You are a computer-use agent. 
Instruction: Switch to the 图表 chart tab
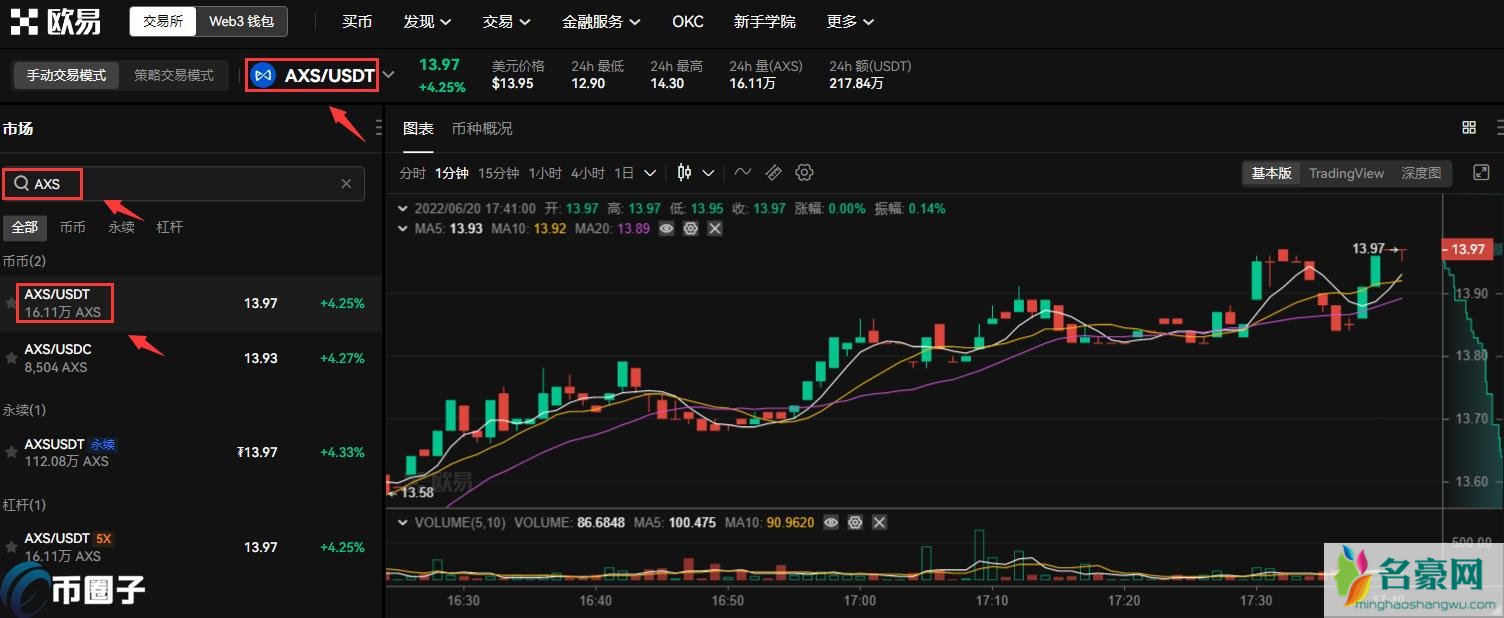point(418,128)
